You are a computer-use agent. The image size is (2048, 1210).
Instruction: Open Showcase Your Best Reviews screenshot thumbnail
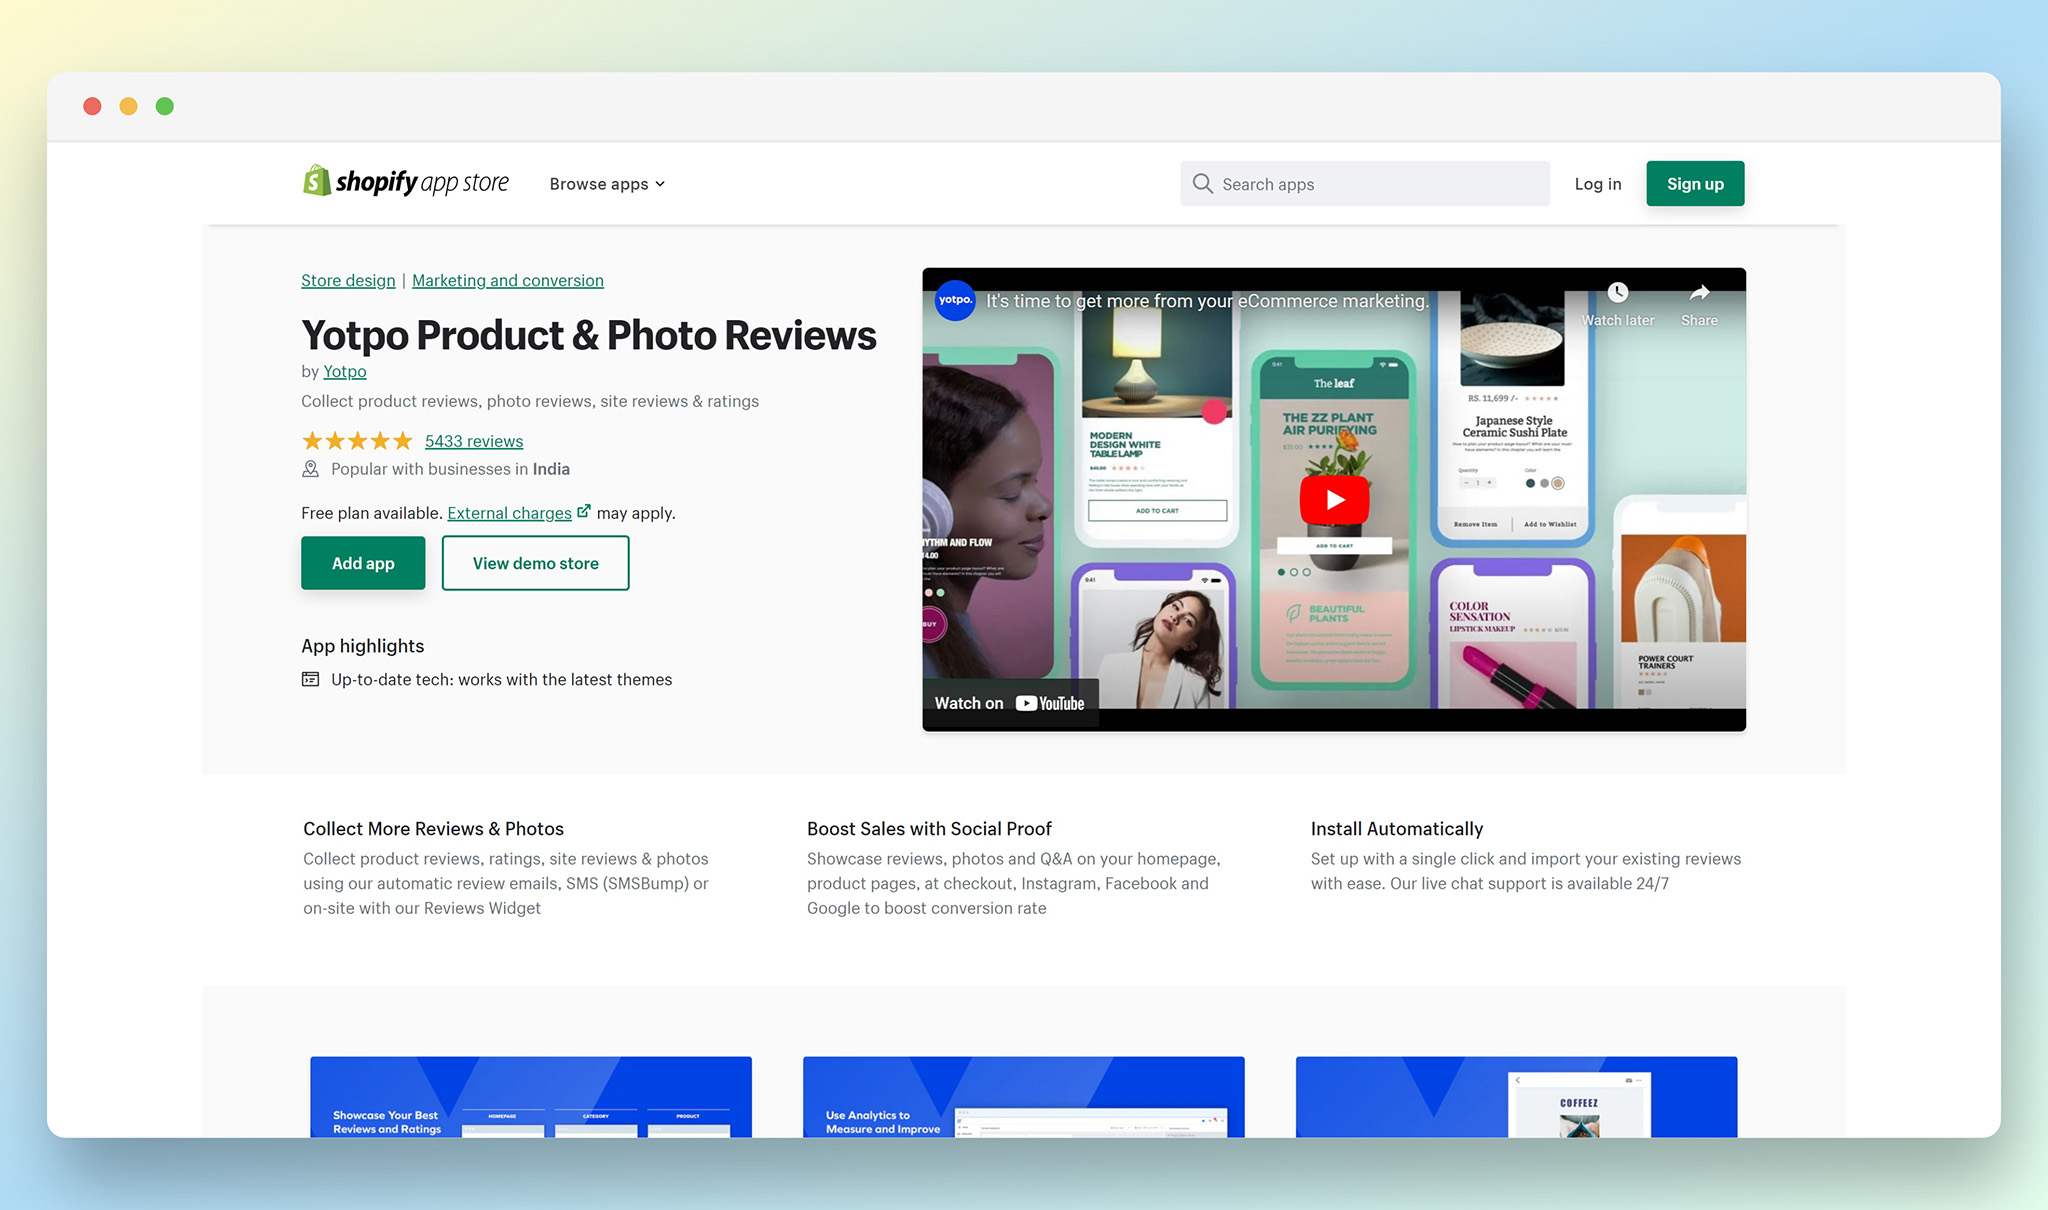530,1096
